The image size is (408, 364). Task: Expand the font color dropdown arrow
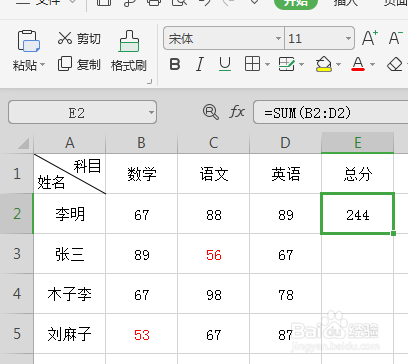point(373,64)
